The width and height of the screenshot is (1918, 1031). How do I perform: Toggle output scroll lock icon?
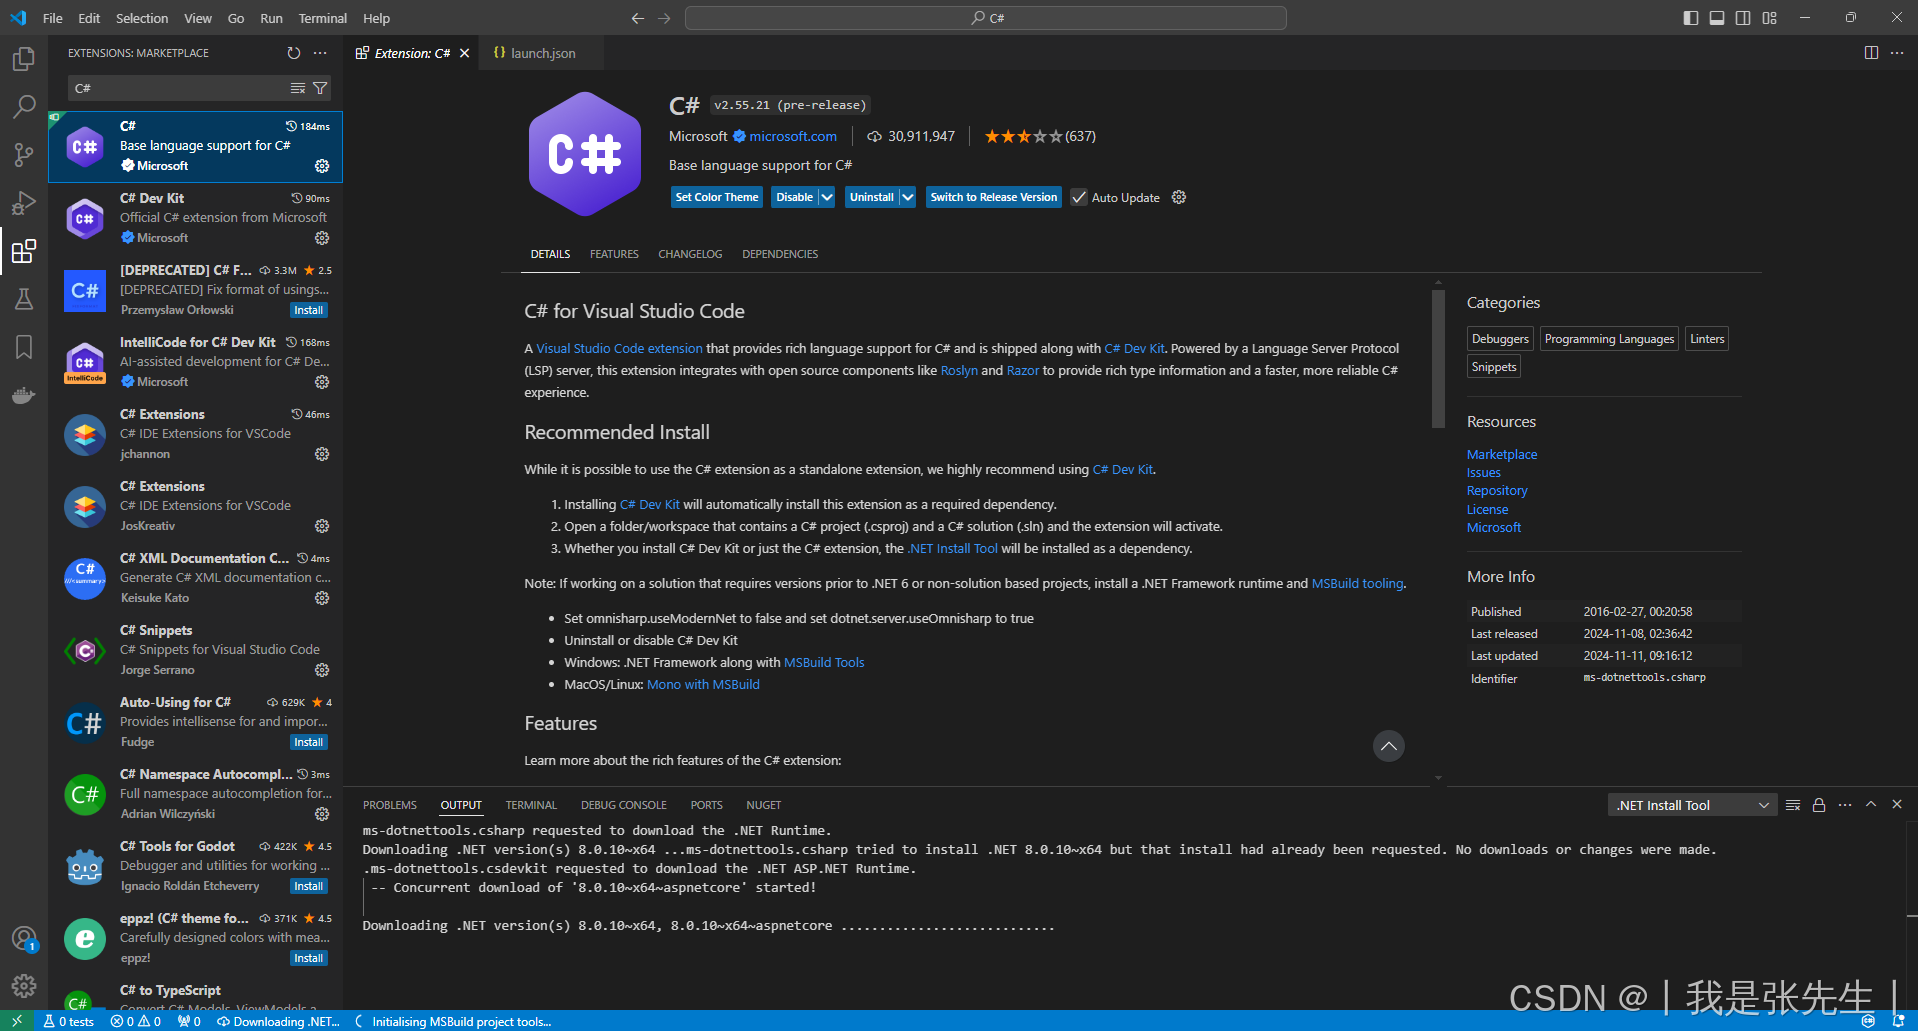pos(1819,805)
